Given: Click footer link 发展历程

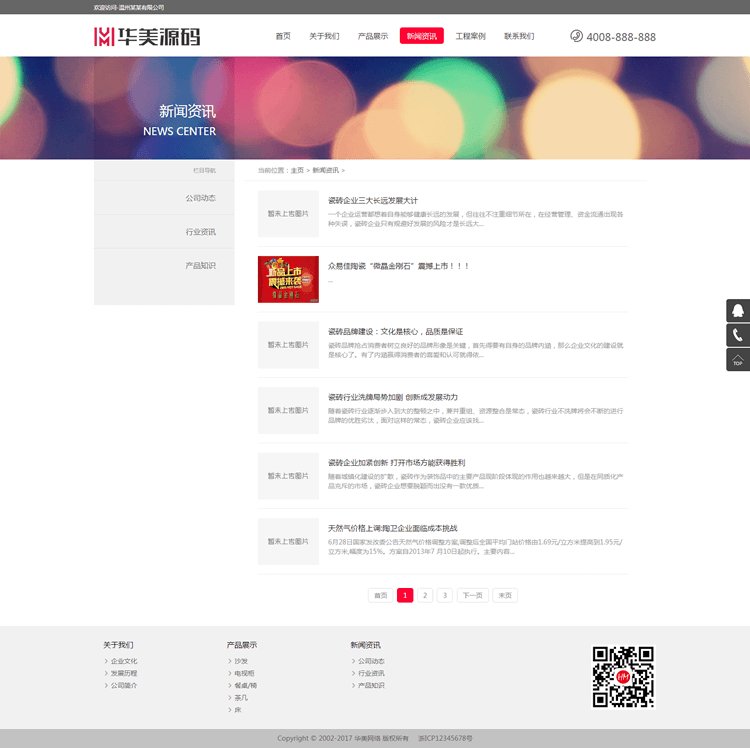Looking at the screenshot, I should click(x=124, y=673).
